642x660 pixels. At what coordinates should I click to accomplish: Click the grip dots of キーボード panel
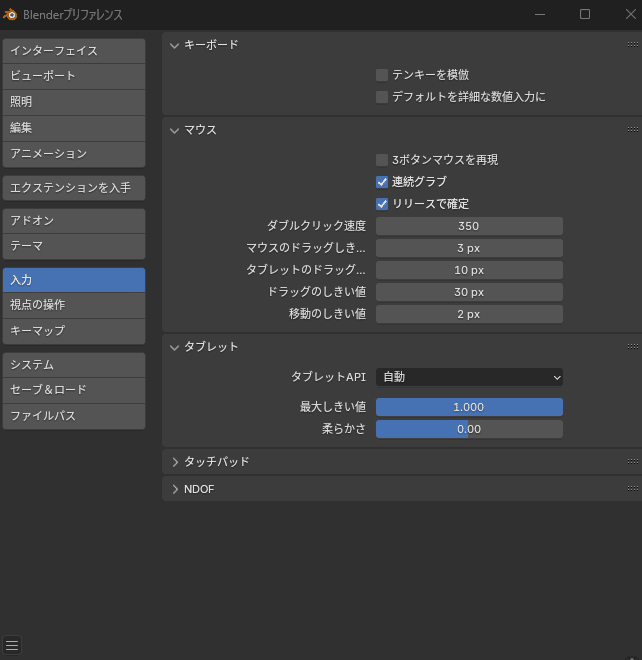(632, 44)
